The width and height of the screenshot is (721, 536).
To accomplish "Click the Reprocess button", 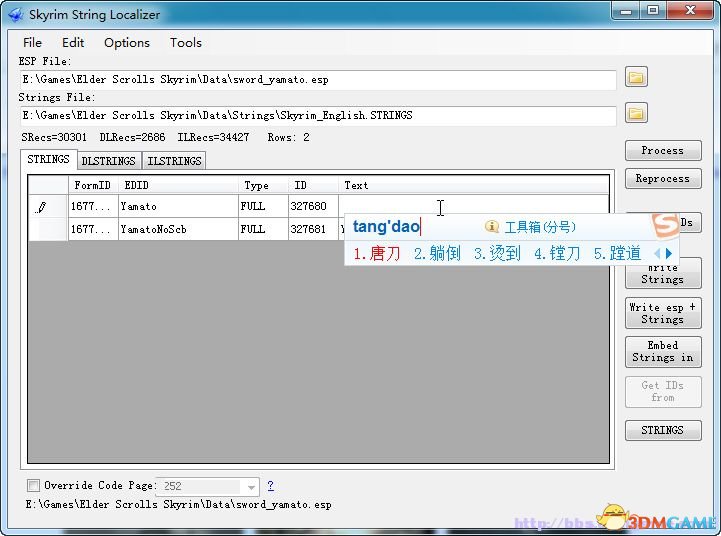I will [663, 178].
